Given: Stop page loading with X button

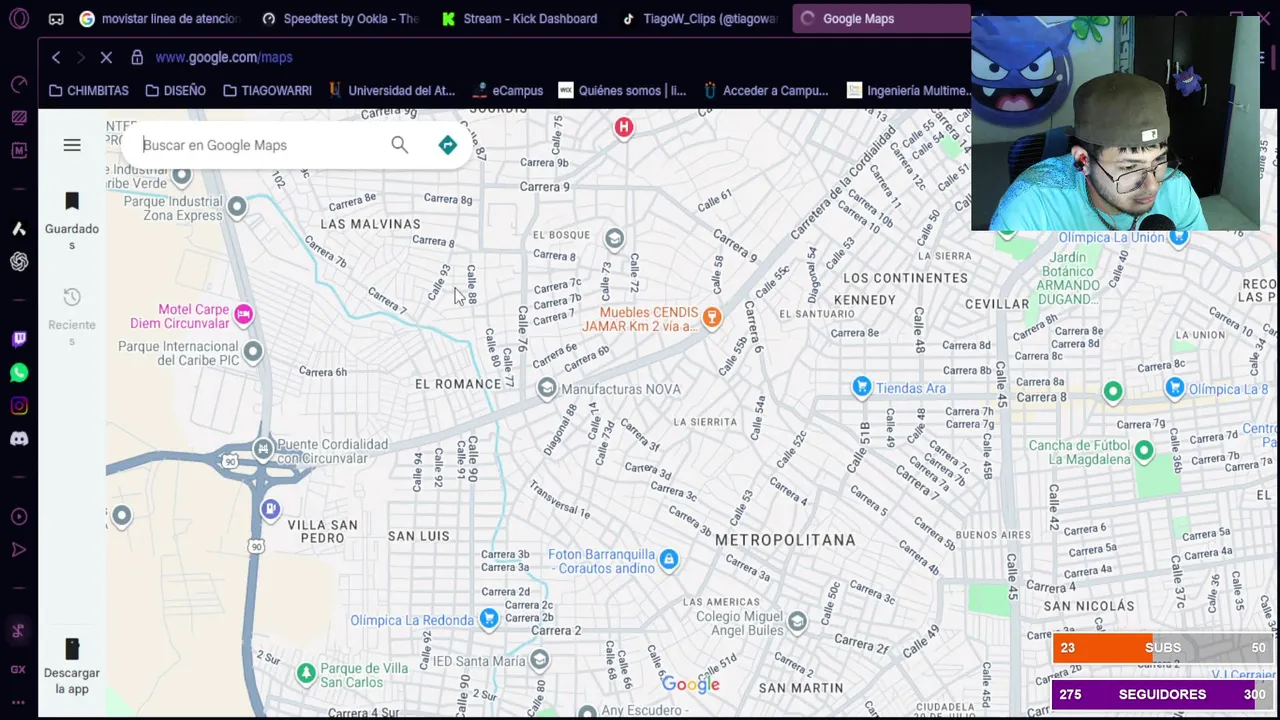Looking at the screenshot, I should 106,58.
